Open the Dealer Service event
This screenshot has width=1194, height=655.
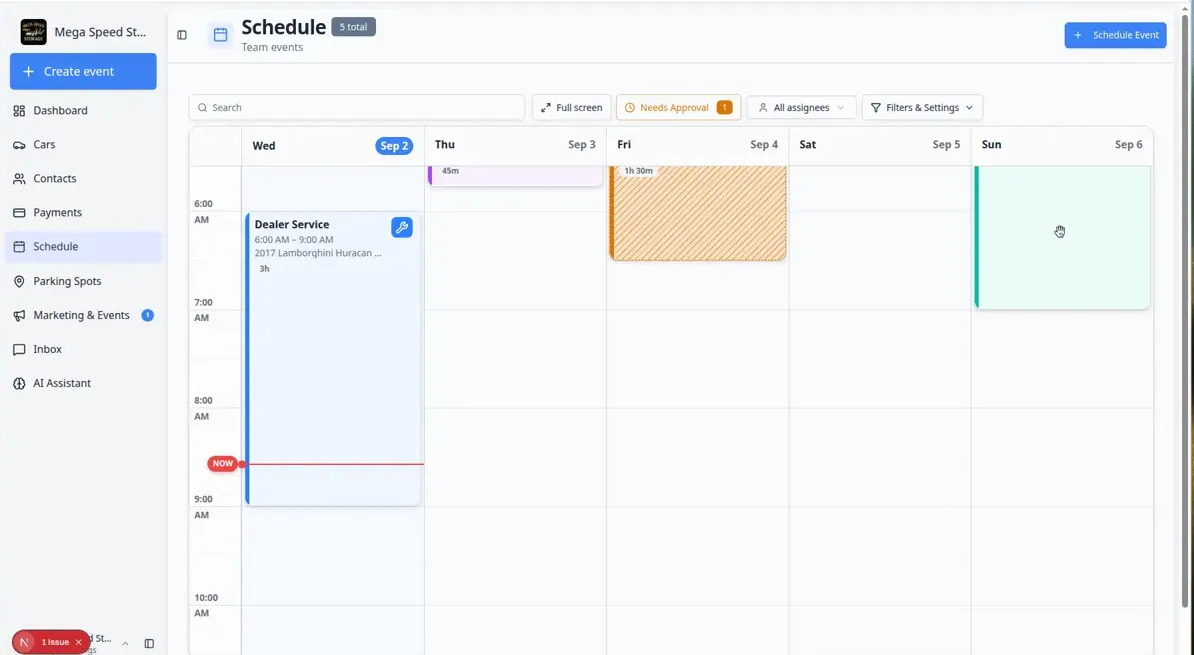tap(333, 359)
